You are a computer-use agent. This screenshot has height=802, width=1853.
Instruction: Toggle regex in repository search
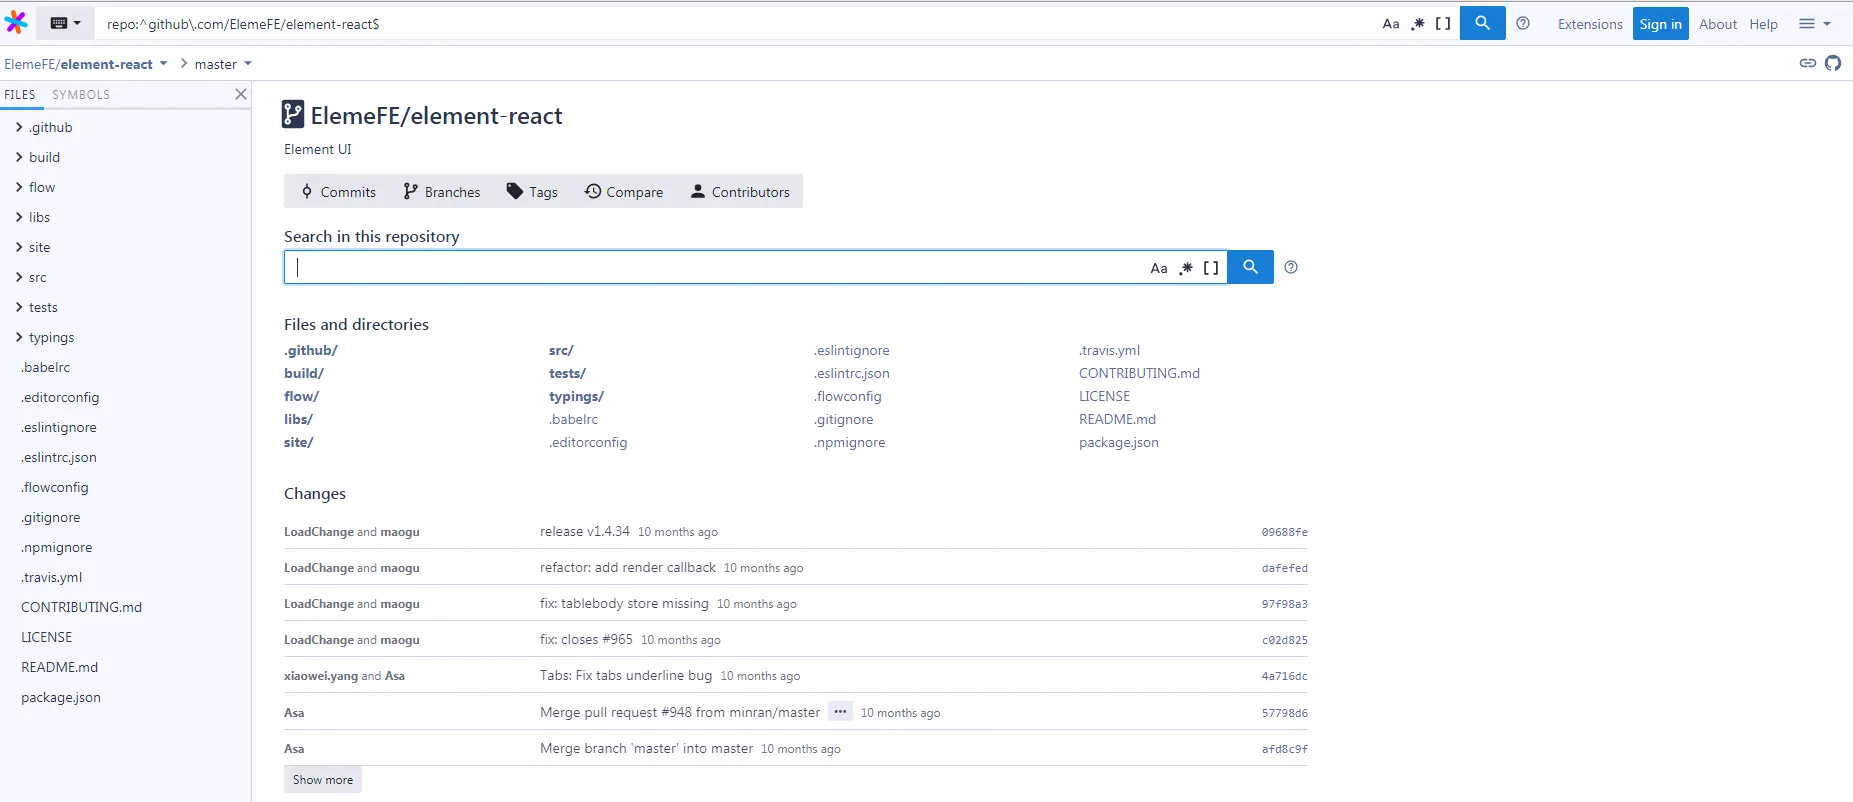[1185, 268]
